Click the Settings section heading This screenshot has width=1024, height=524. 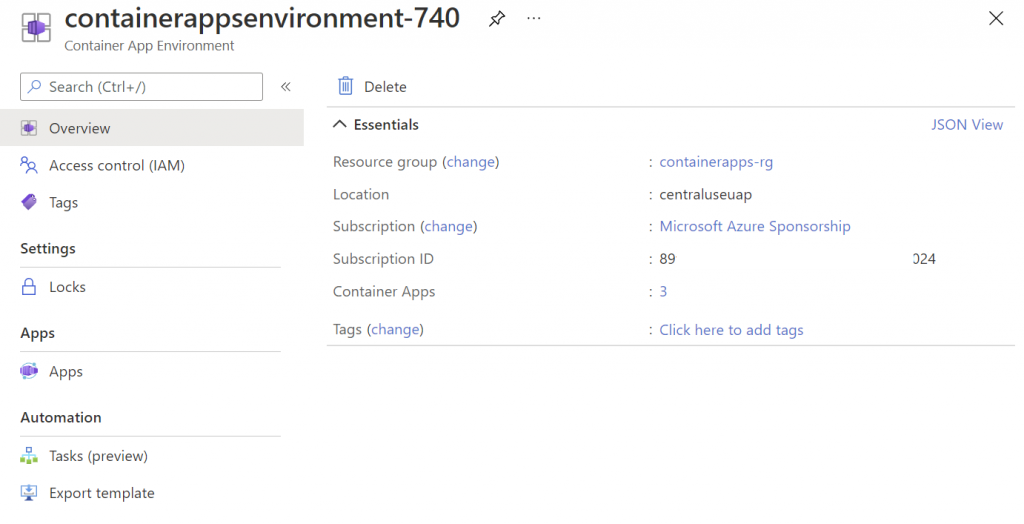click(48, 248)
